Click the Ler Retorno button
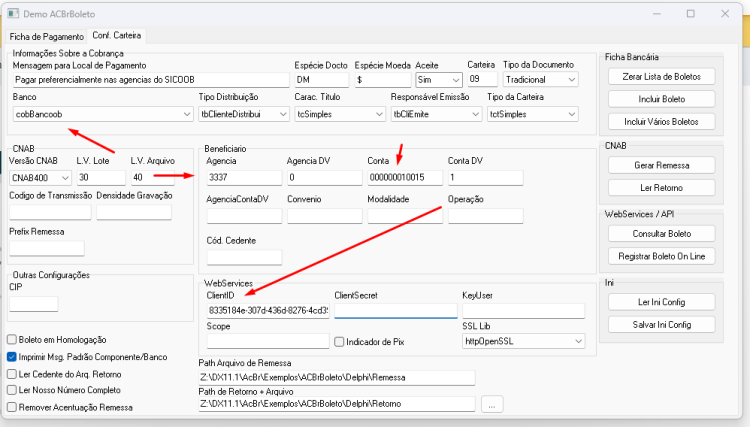 point(662,188)
